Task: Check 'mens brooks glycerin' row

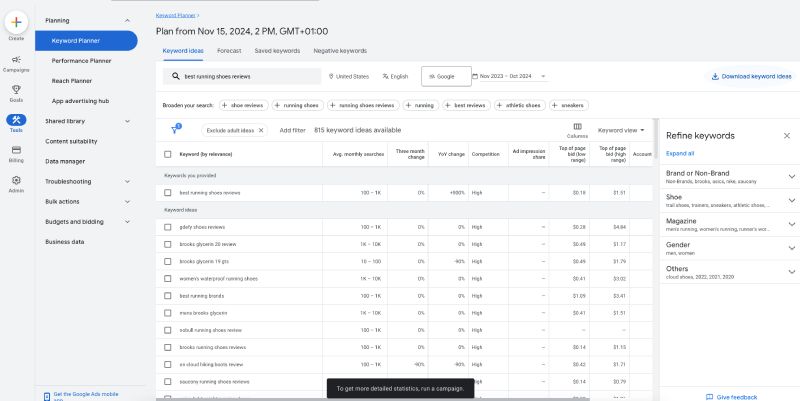Action: 167,313
